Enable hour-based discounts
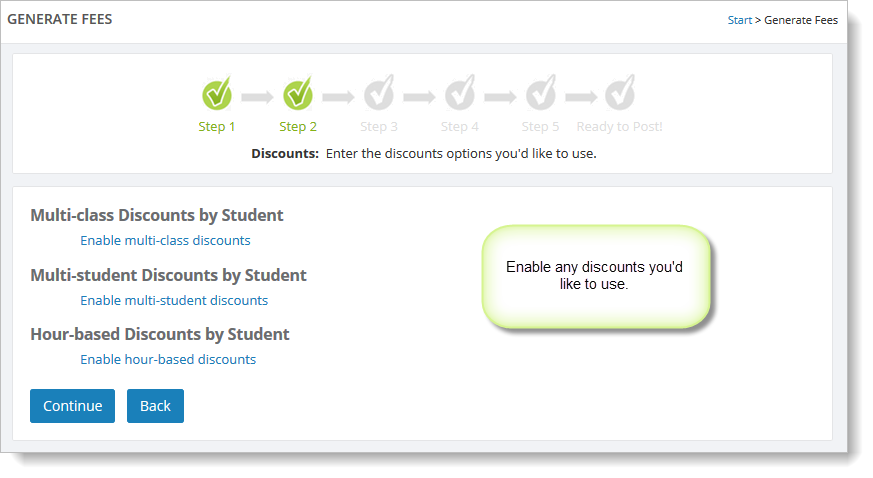This screenshot has height=478, width=873. tap(168, 359)
